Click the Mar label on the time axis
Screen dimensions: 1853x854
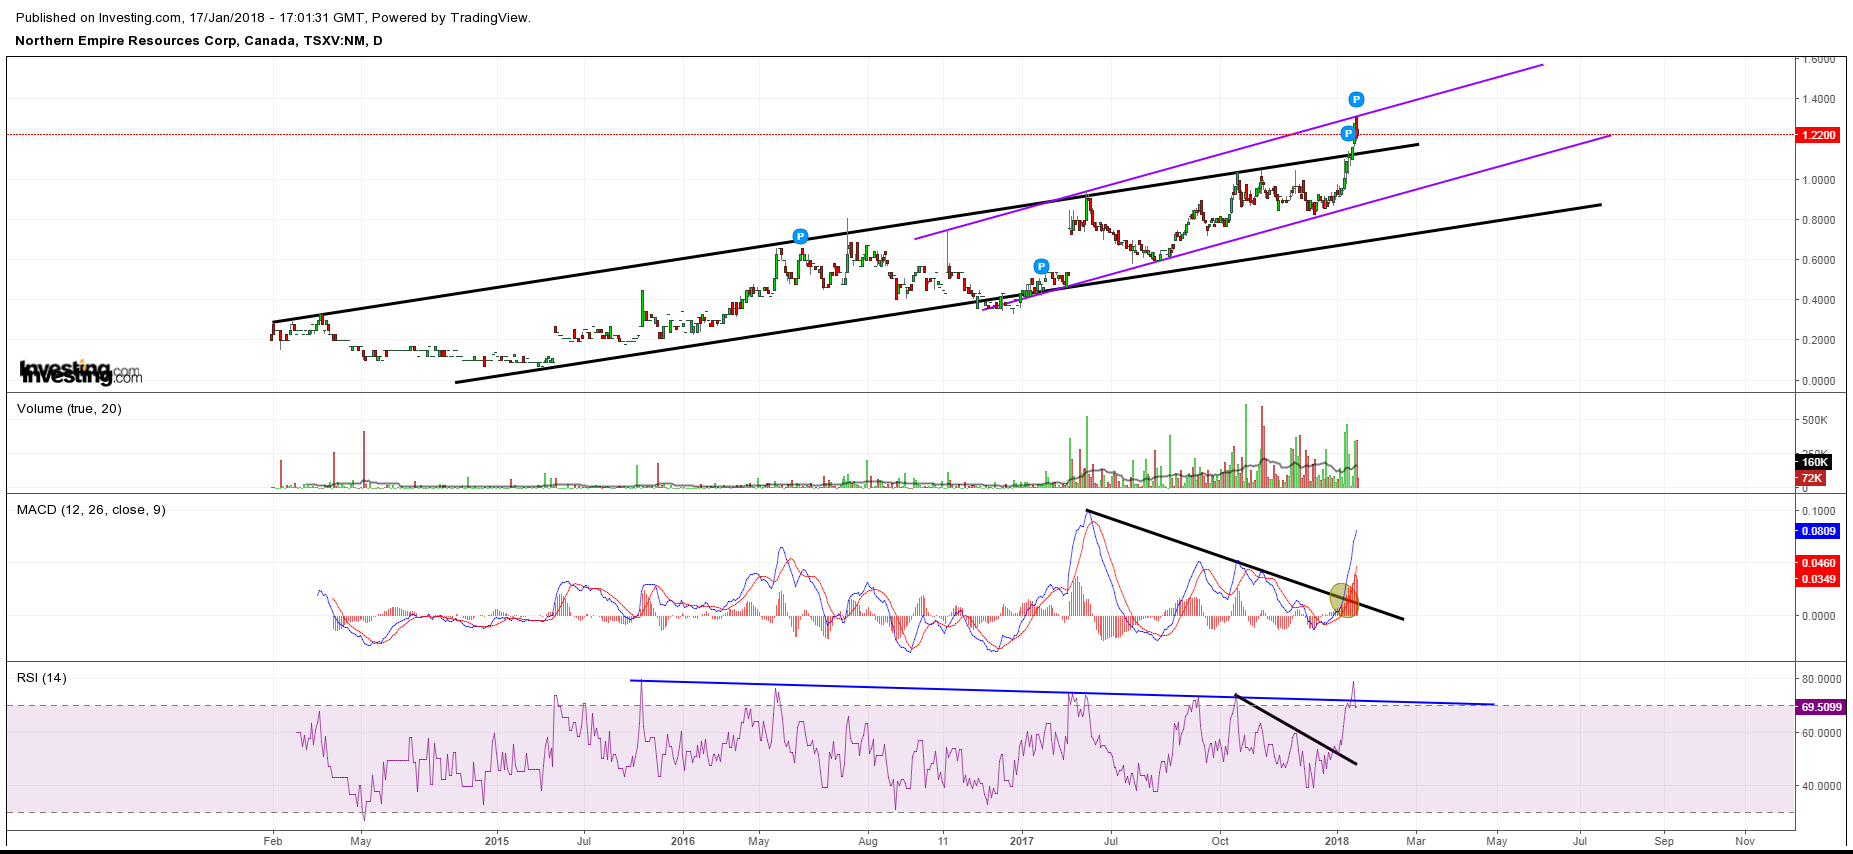[x=1416, y=841]
